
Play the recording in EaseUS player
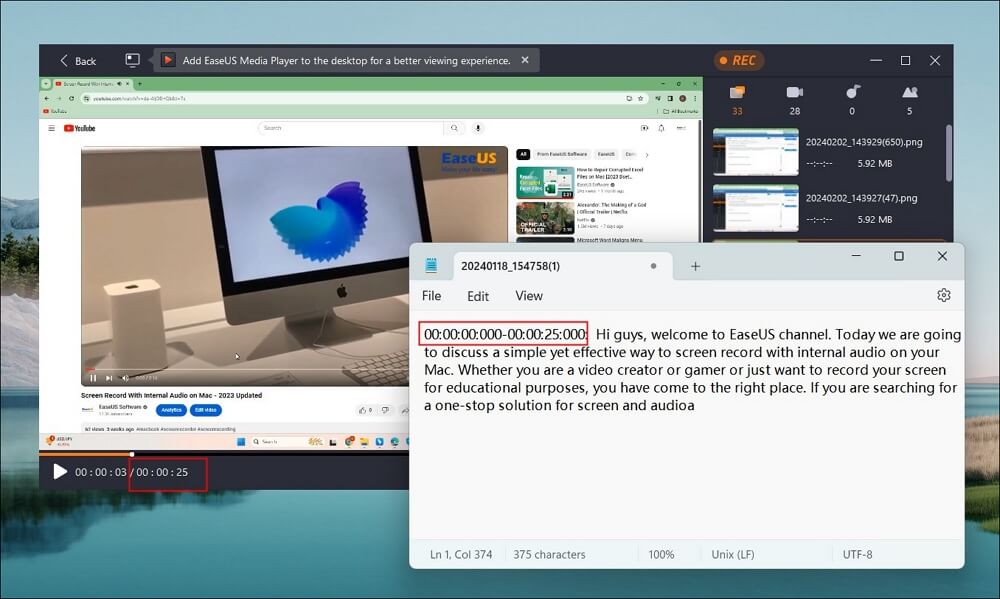click(x=60, y=472)
